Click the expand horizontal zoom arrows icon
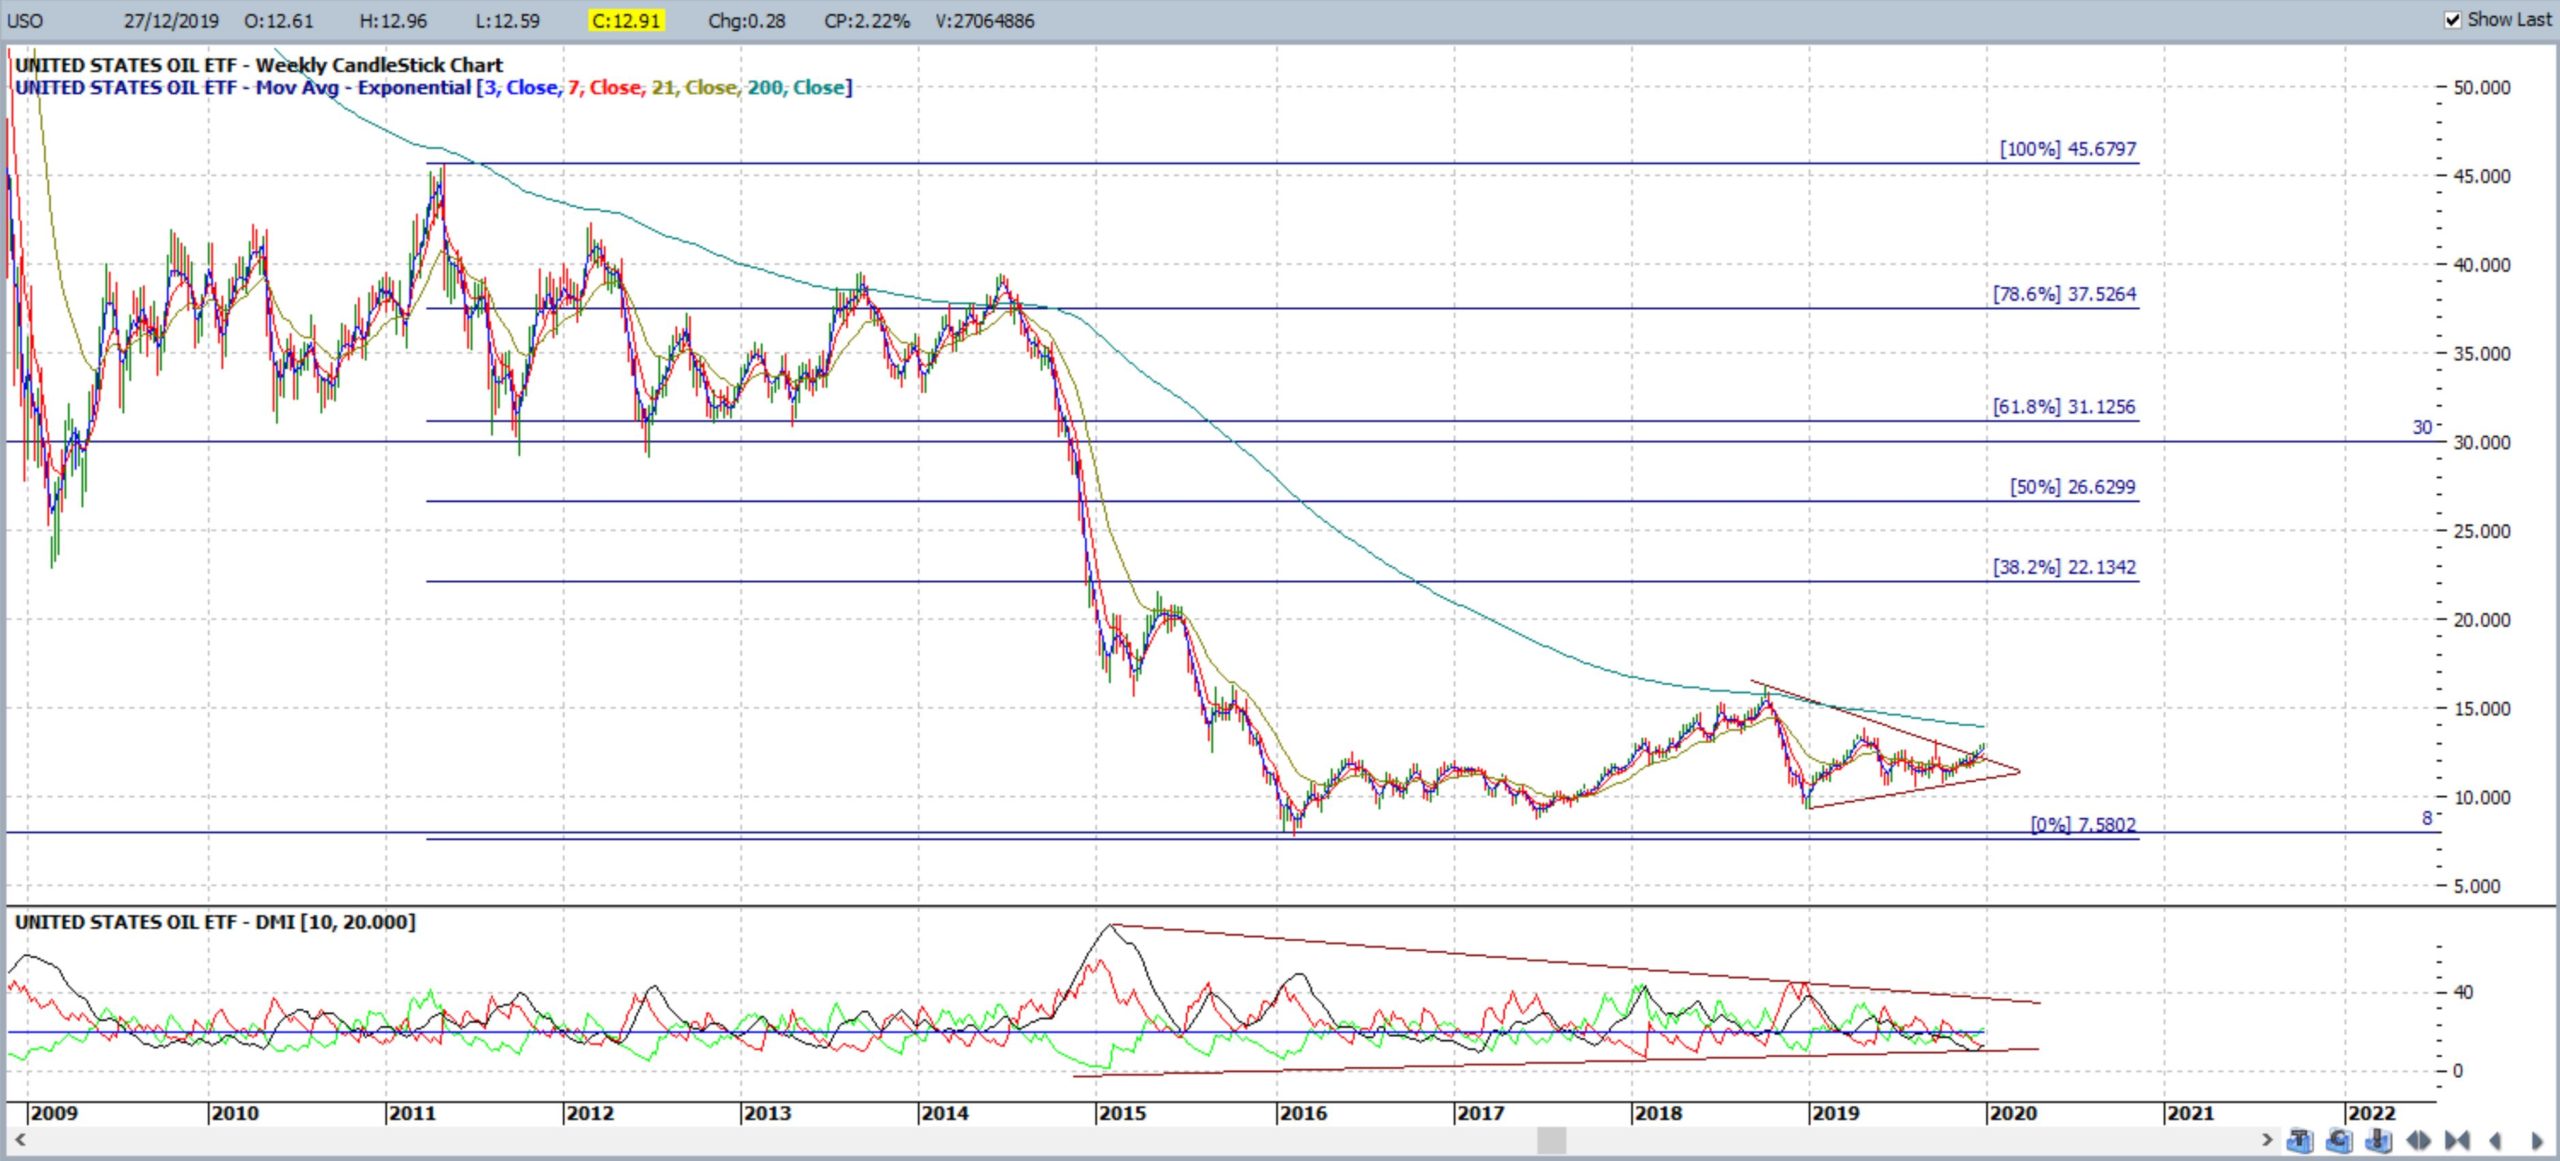Viewport: 2560px width, 1161px height. [x=2418, y=1140]
